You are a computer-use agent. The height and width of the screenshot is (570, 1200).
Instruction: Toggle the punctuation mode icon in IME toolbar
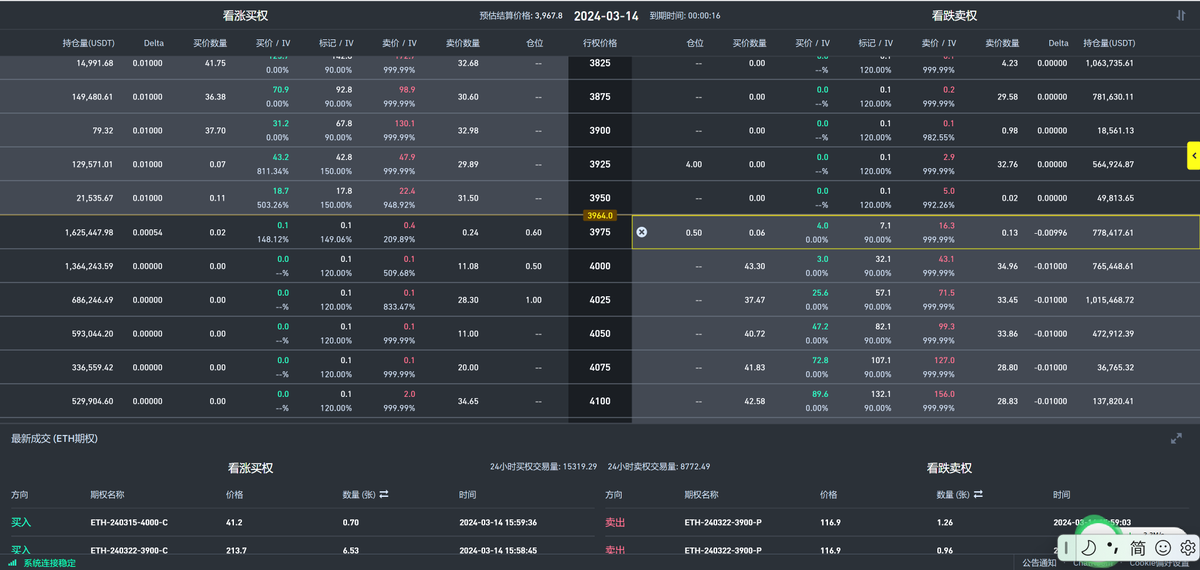click(1112, 548)
